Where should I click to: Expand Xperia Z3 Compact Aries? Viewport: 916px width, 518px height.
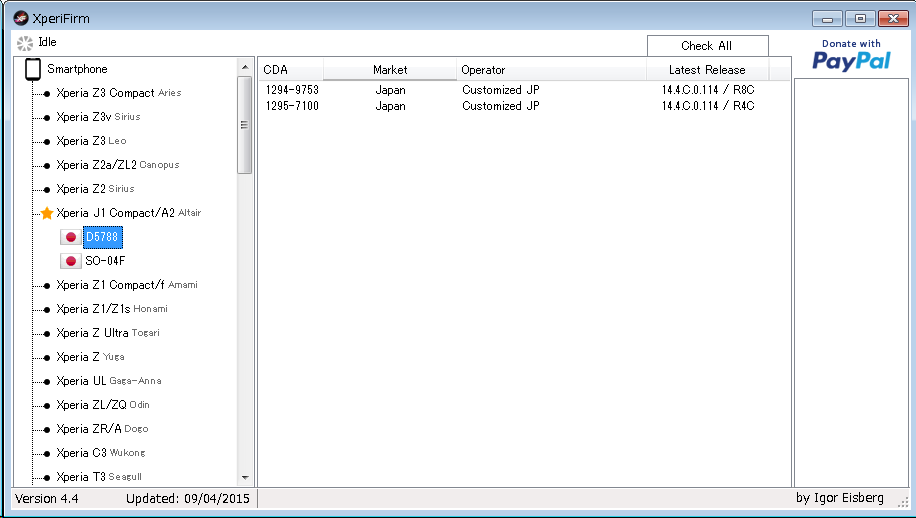pyautogui.click(x=119, y=93)
